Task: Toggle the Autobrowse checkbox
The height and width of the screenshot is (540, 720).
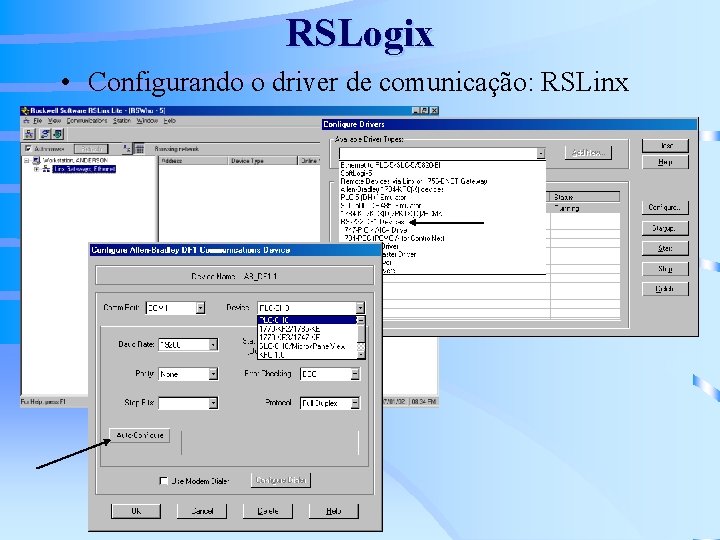Action: click(x=28, y=149)
